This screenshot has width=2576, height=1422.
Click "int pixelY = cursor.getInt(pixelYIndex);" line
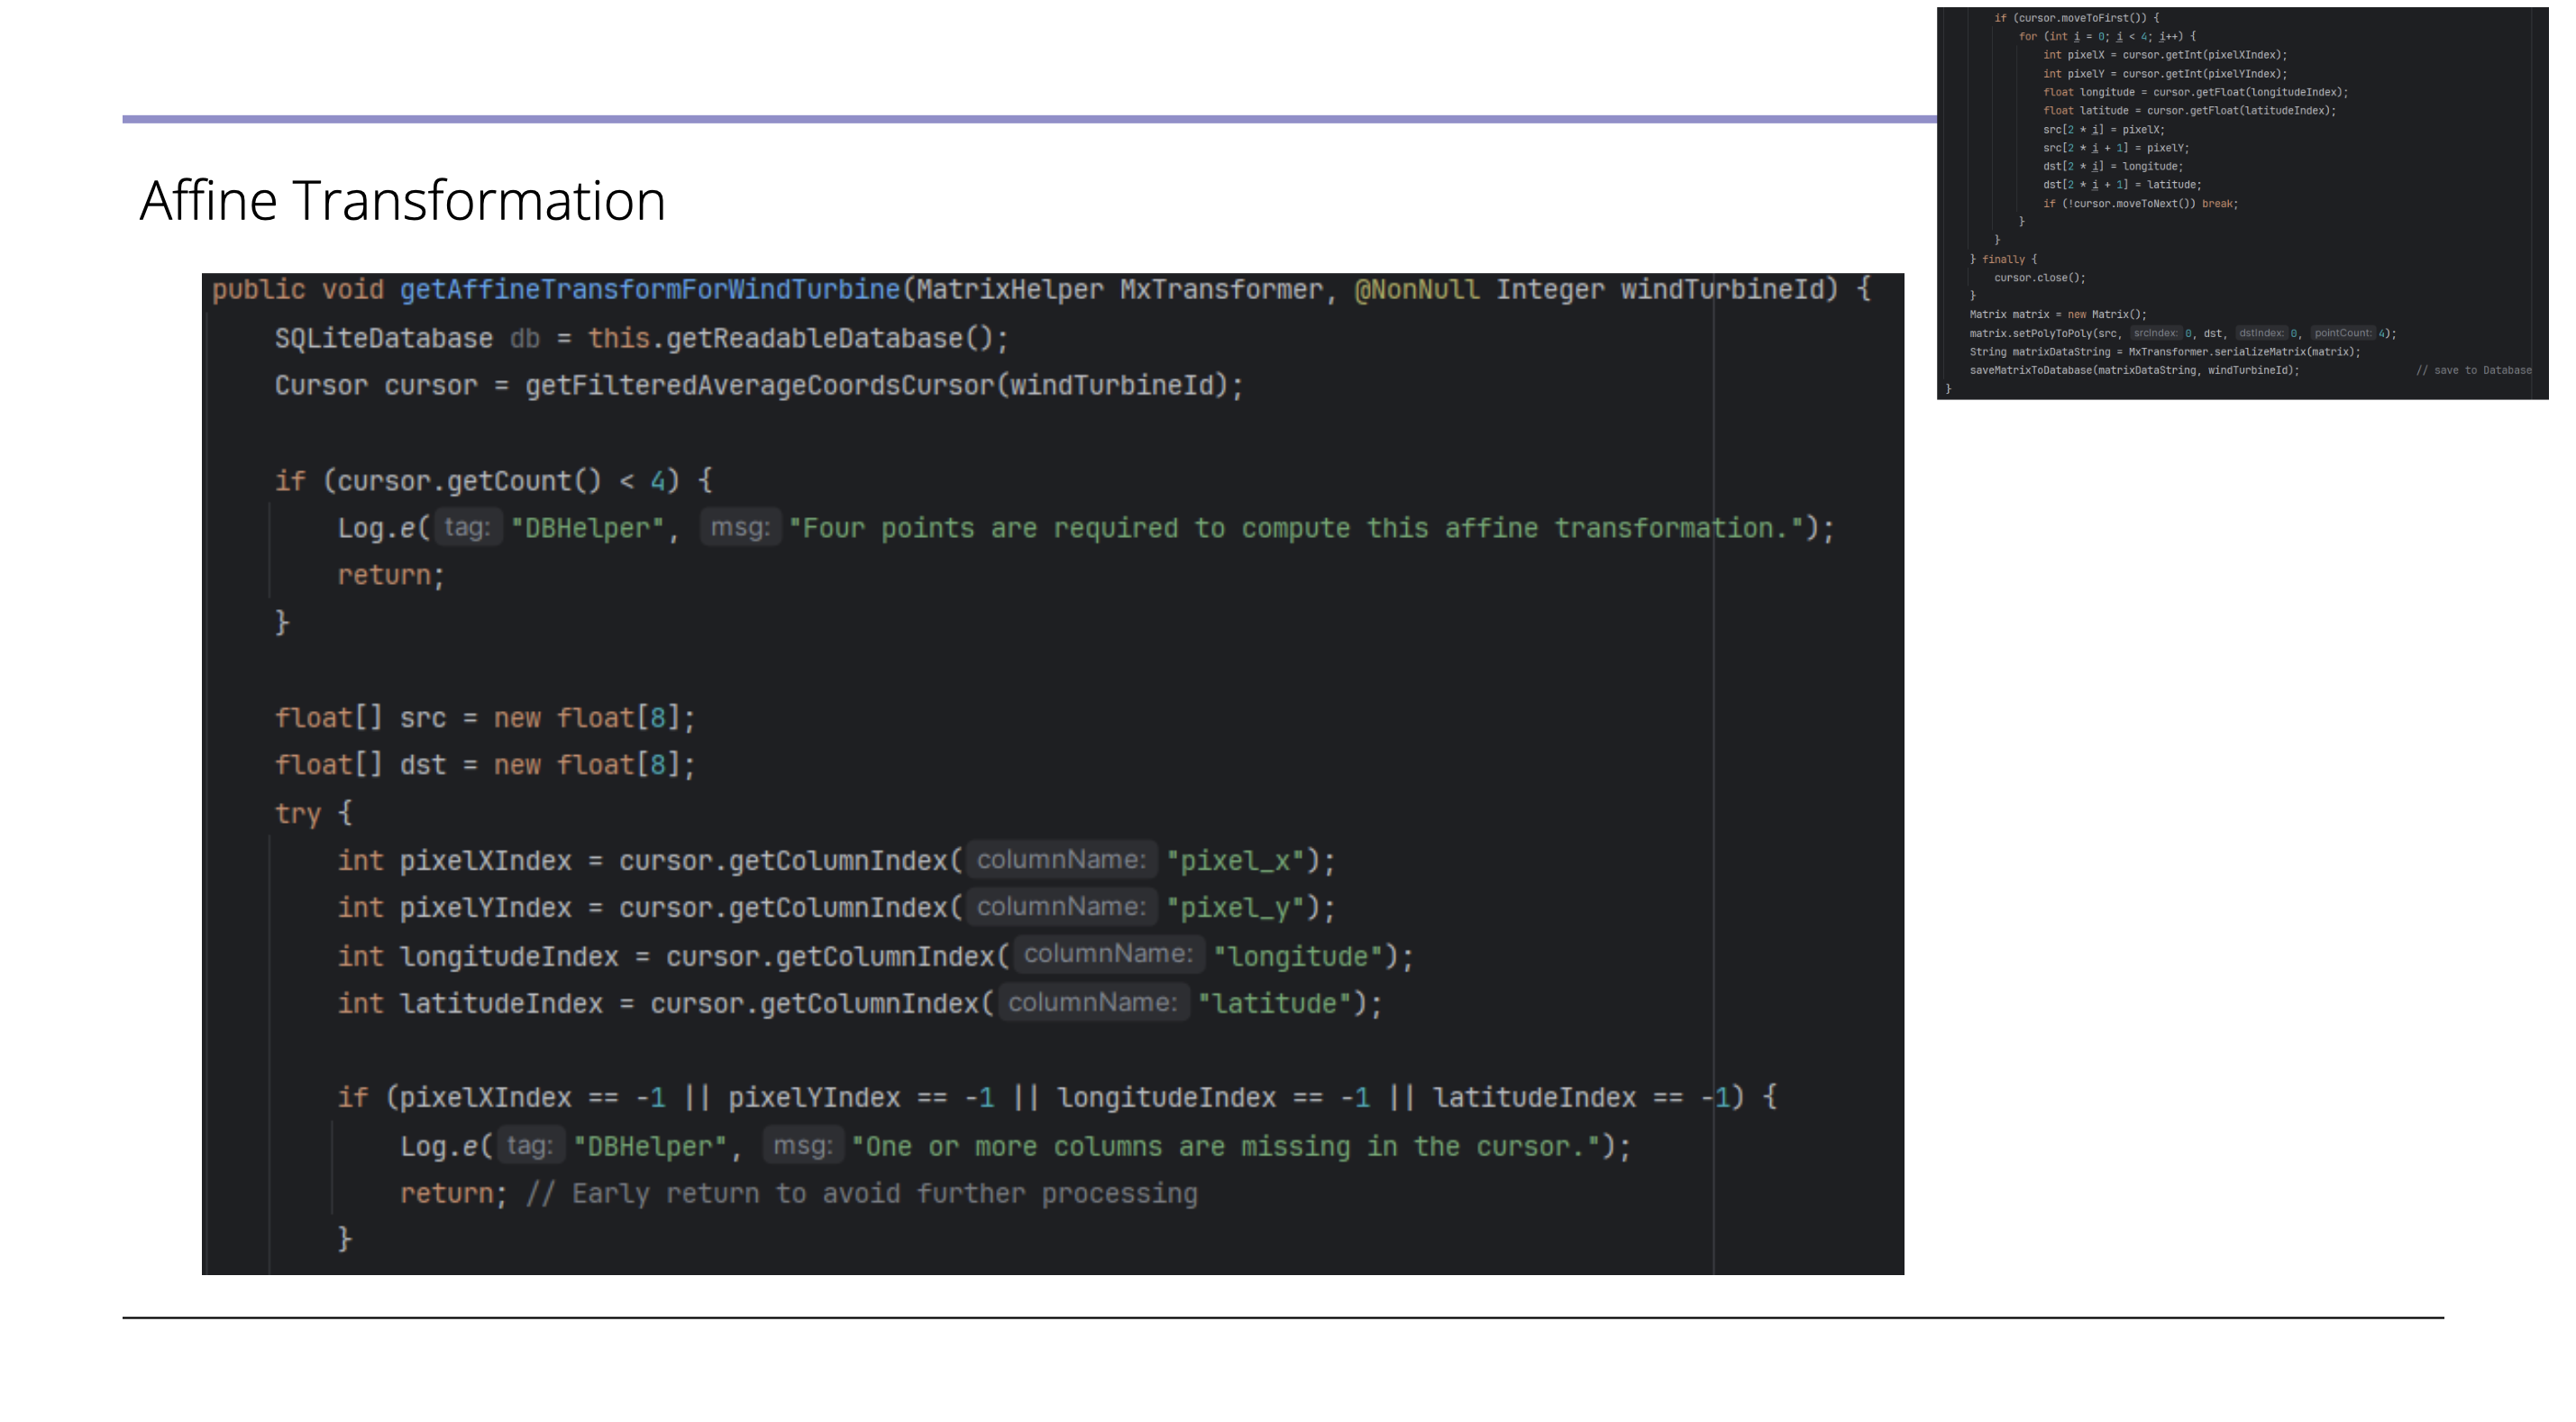(x=2164, y=74)
